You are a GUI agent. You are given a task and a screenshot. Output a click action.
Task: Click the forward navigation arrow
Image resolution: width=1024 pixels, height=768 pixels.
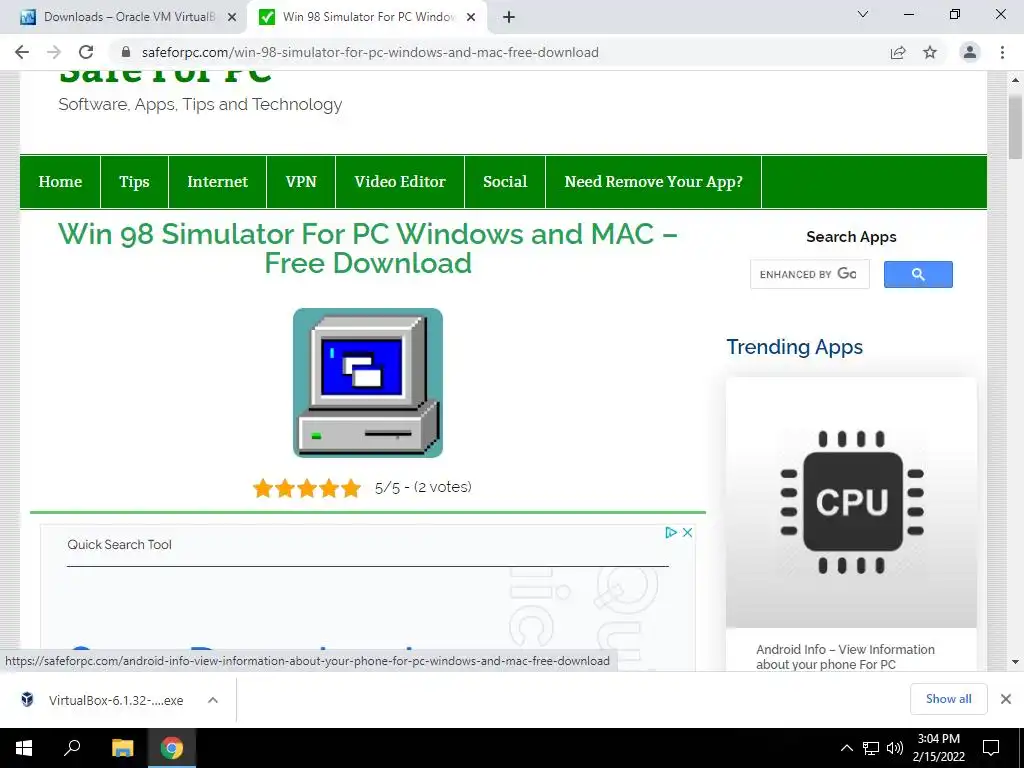(54, 52)
